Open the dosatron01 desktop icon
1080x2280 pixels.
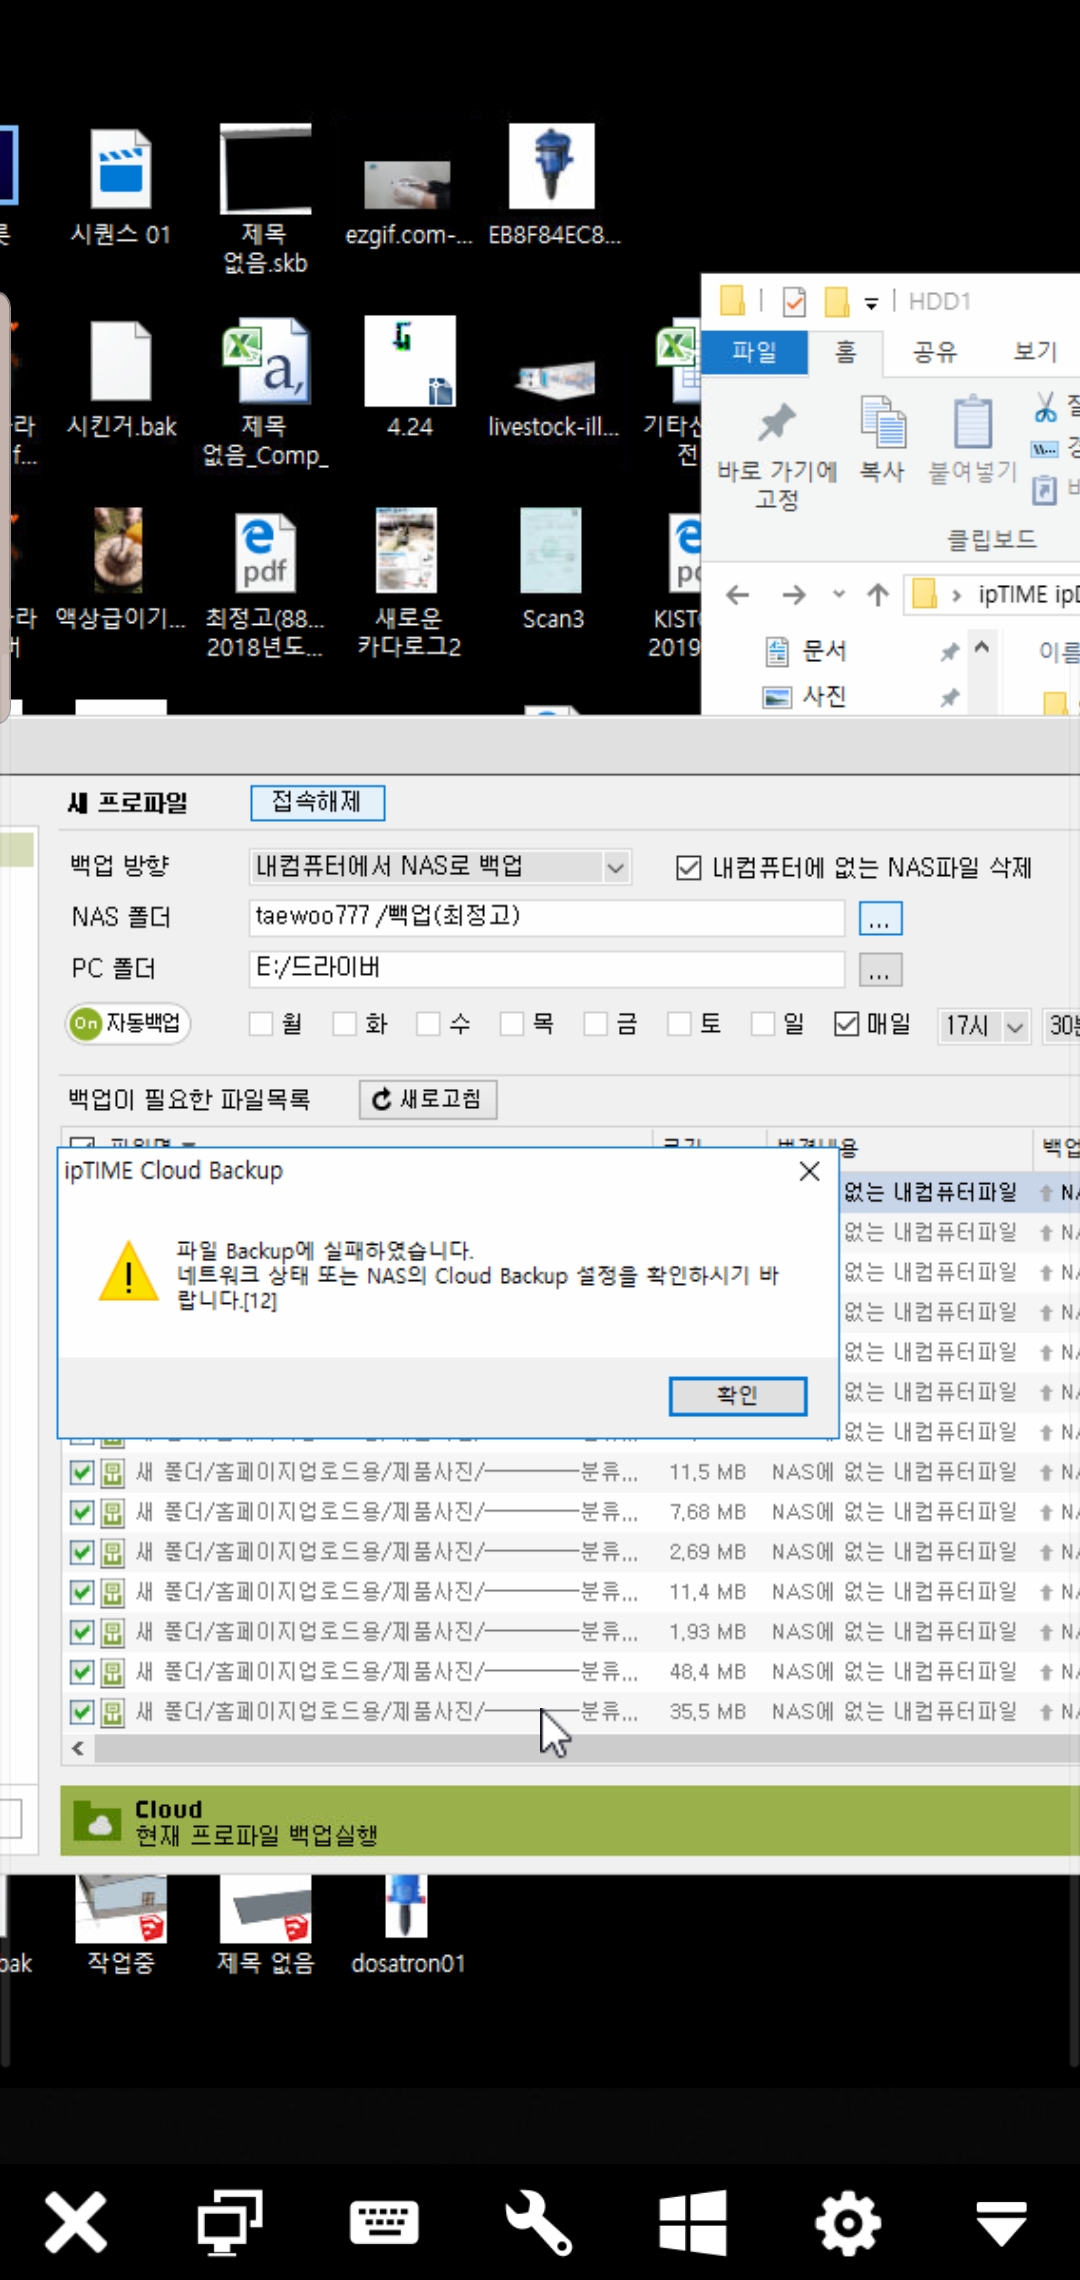[x=407, y=1925]
